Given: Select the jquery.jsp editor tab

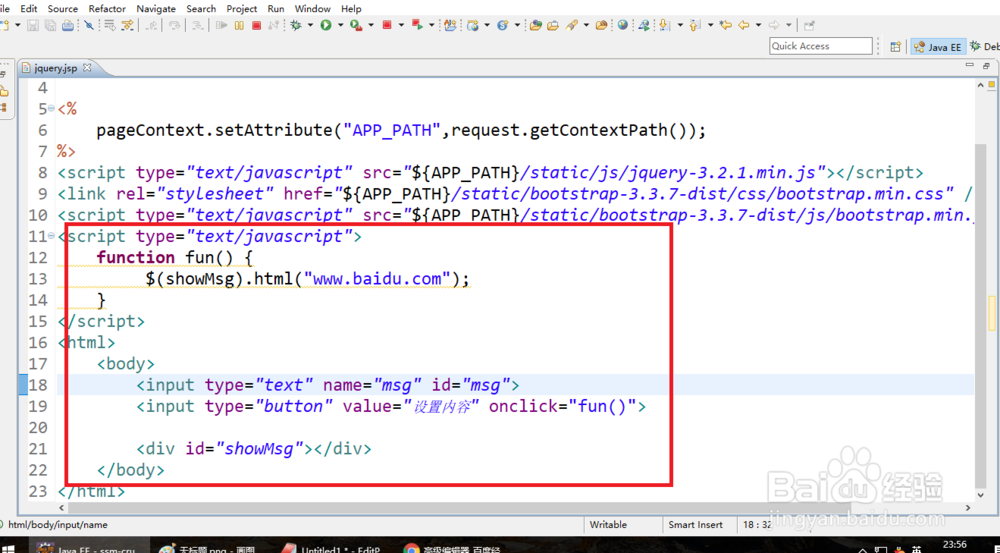Looking at the screenshot, I should [x=55, y=68].
